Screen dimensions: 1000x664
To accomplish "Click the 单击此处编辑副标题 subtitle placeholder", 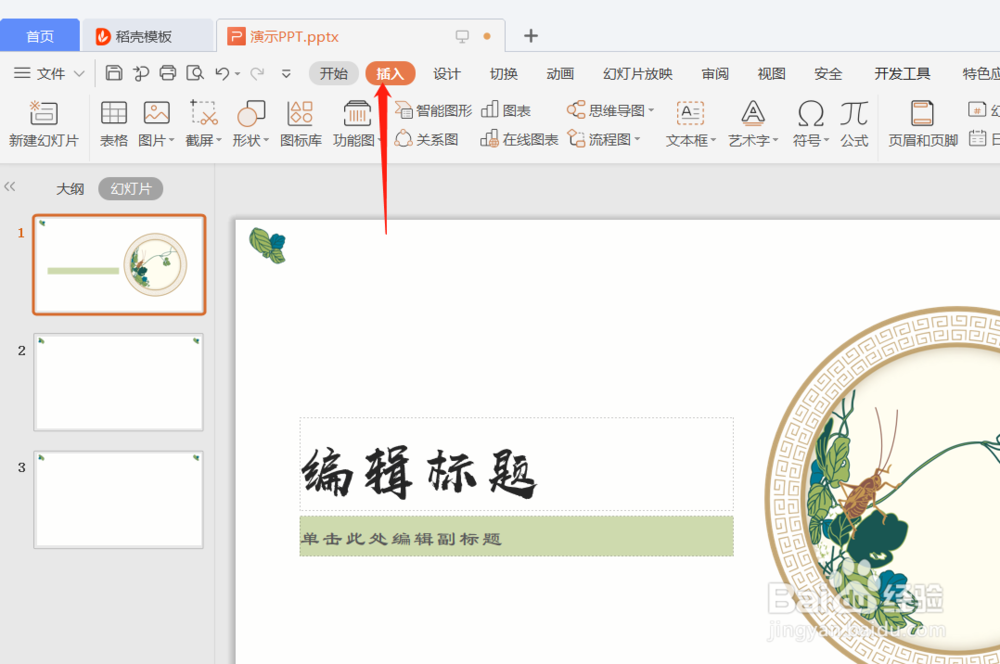I will click(517, 536).
